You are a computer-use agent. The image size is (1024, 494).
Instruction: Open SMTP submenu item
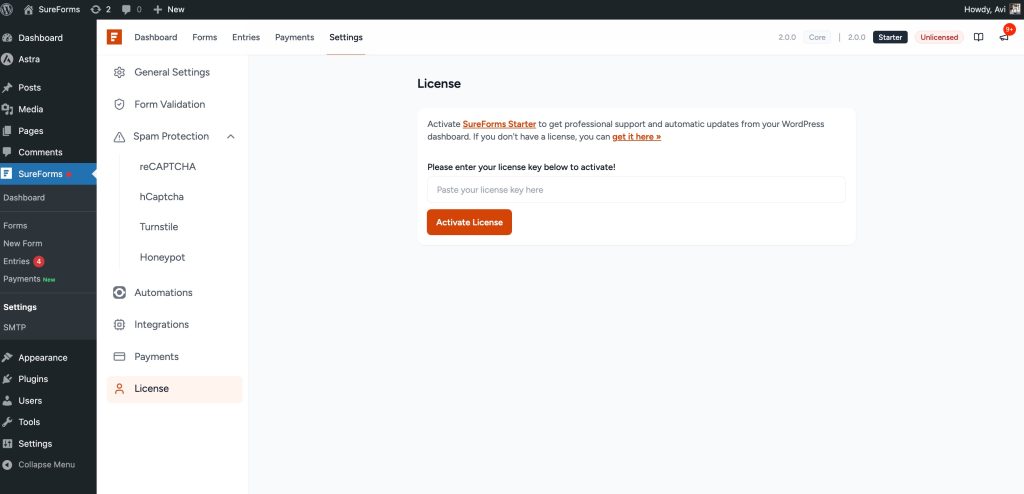(x=14, y=327)
